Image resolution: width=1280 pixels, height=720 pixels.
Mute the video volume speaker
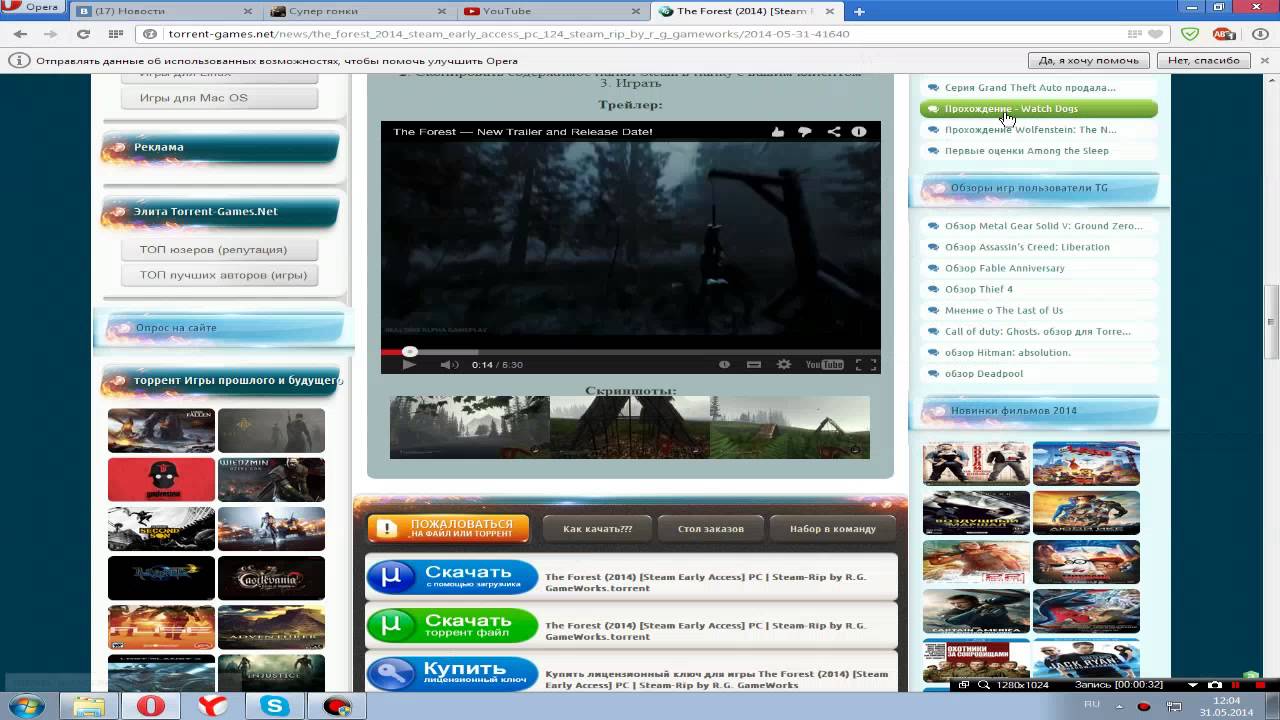pyautogui.click(x=449, y=365)
